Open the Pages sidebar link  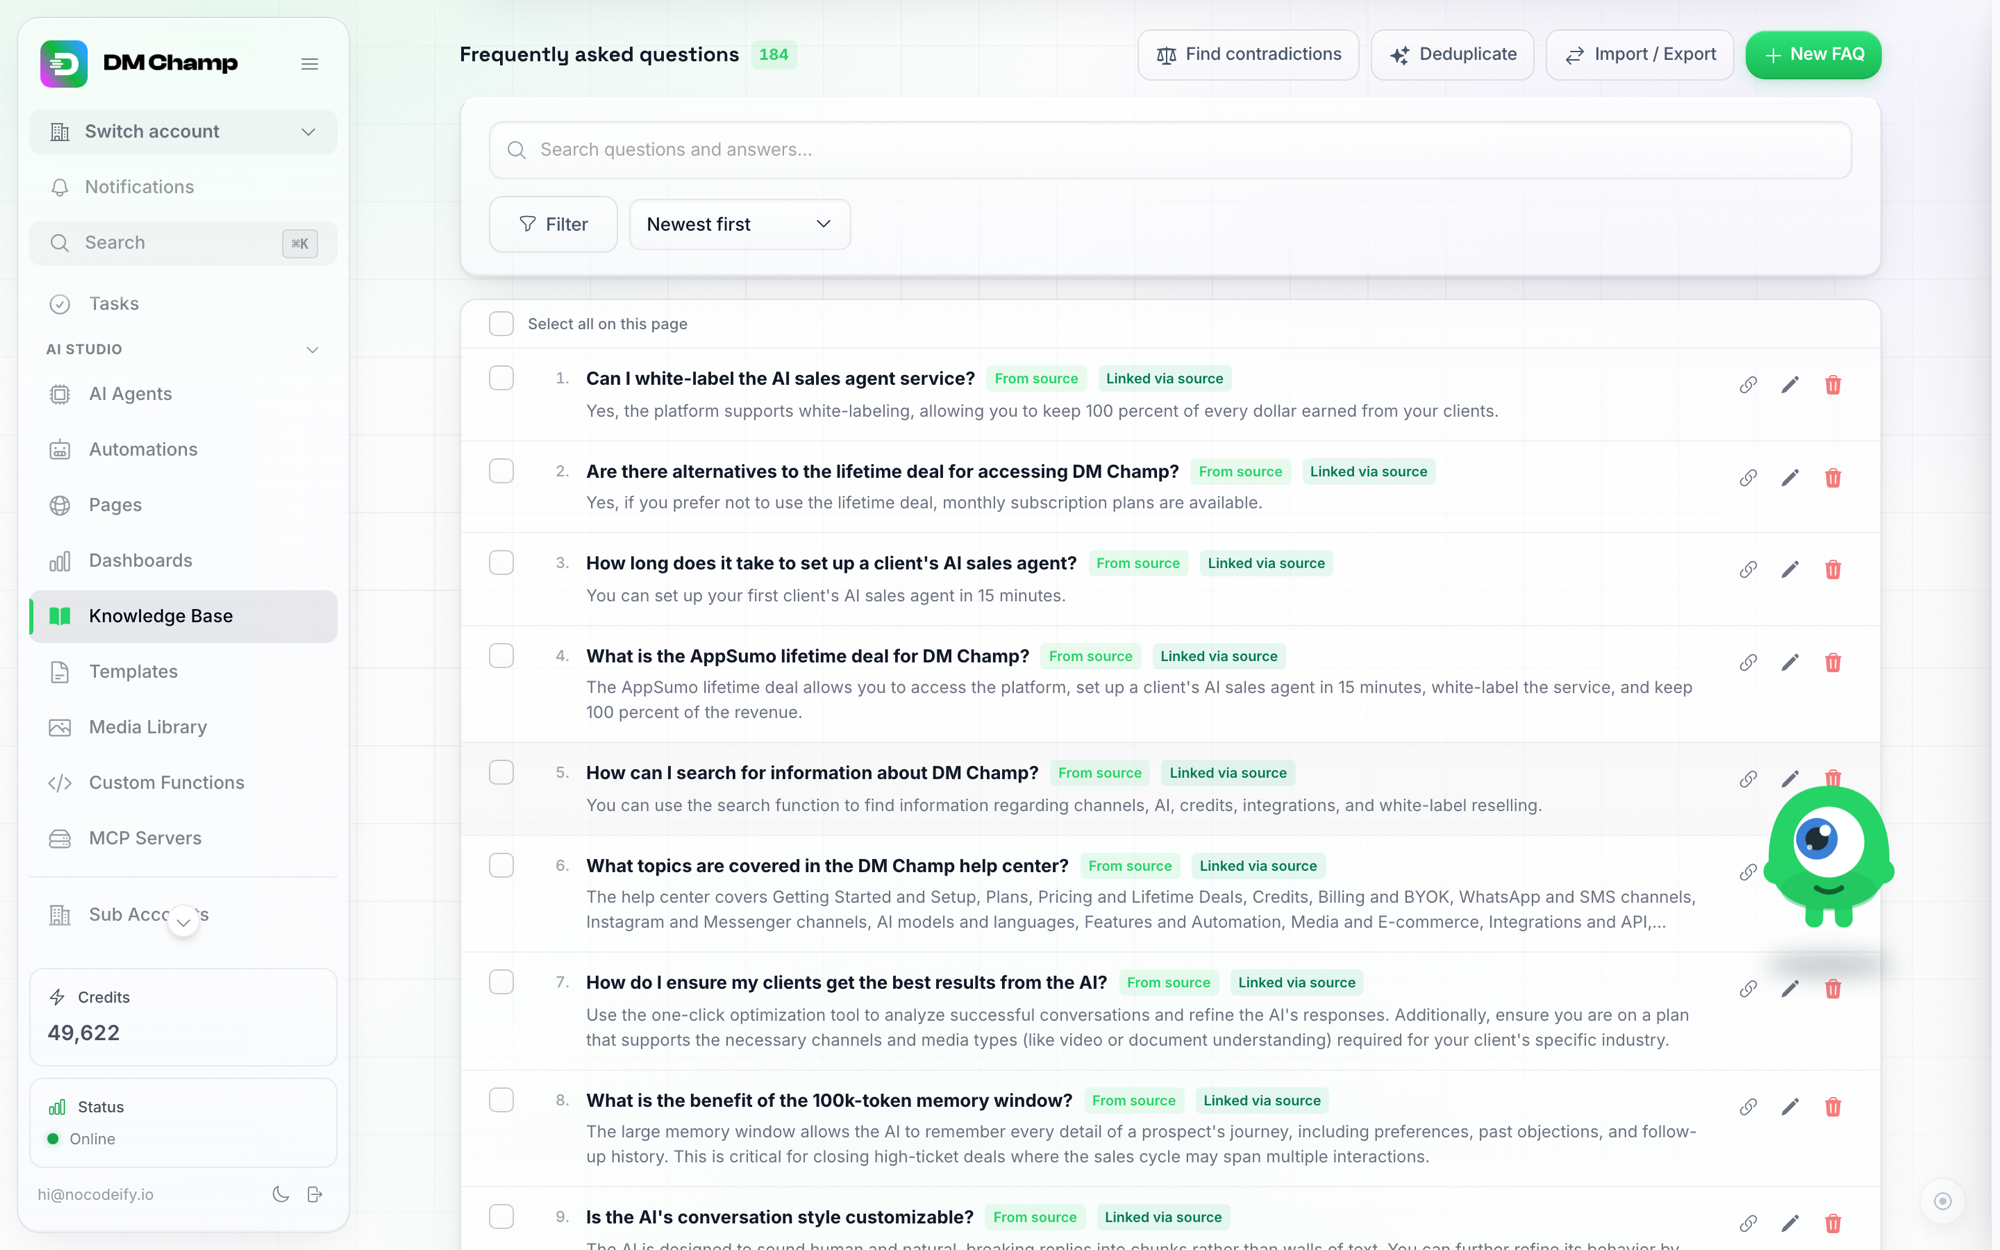[x=183, y=505]
